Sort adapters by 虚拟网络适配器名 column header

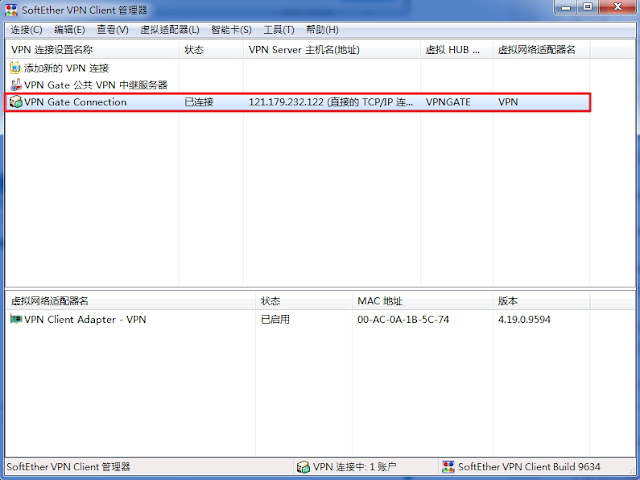coord(131,301)
